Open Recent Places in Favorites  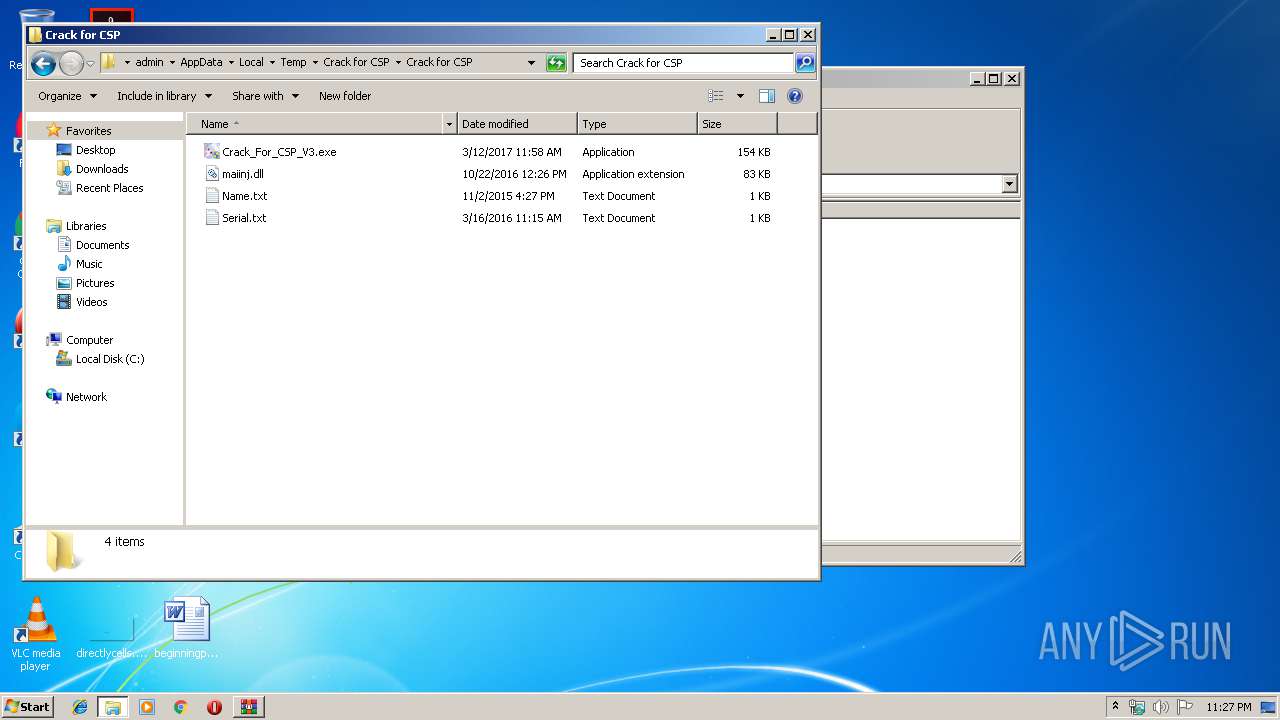tap(109, 188)
